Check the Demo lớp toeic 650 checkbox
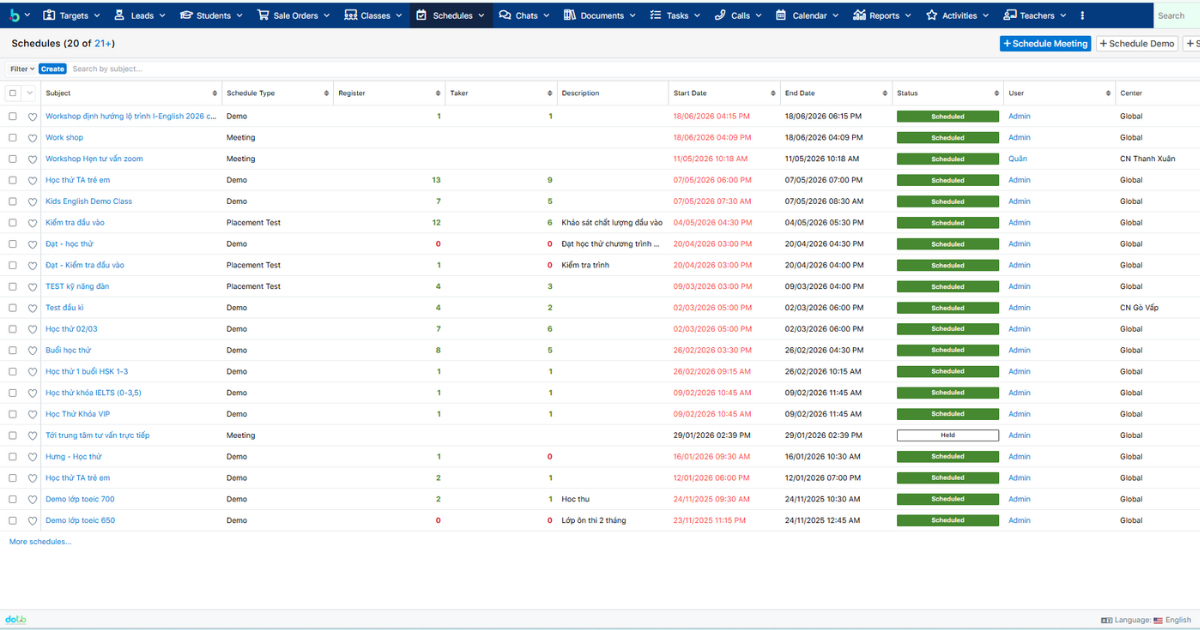1200x630 pixels. 13,520
